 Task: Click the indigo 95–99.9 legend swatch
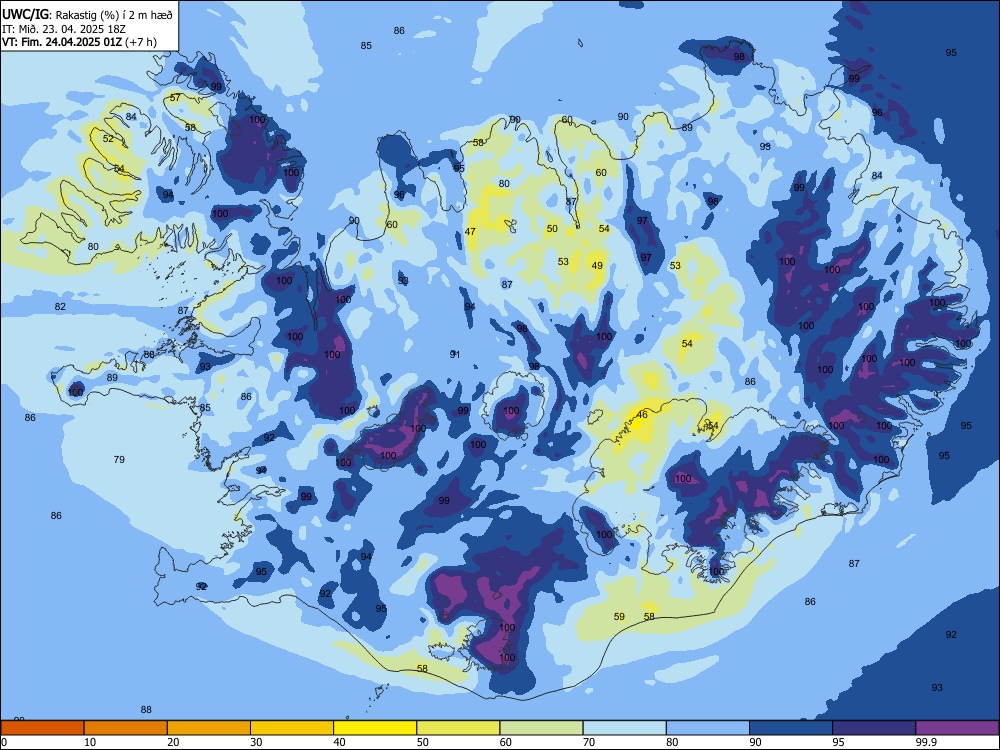874,728
